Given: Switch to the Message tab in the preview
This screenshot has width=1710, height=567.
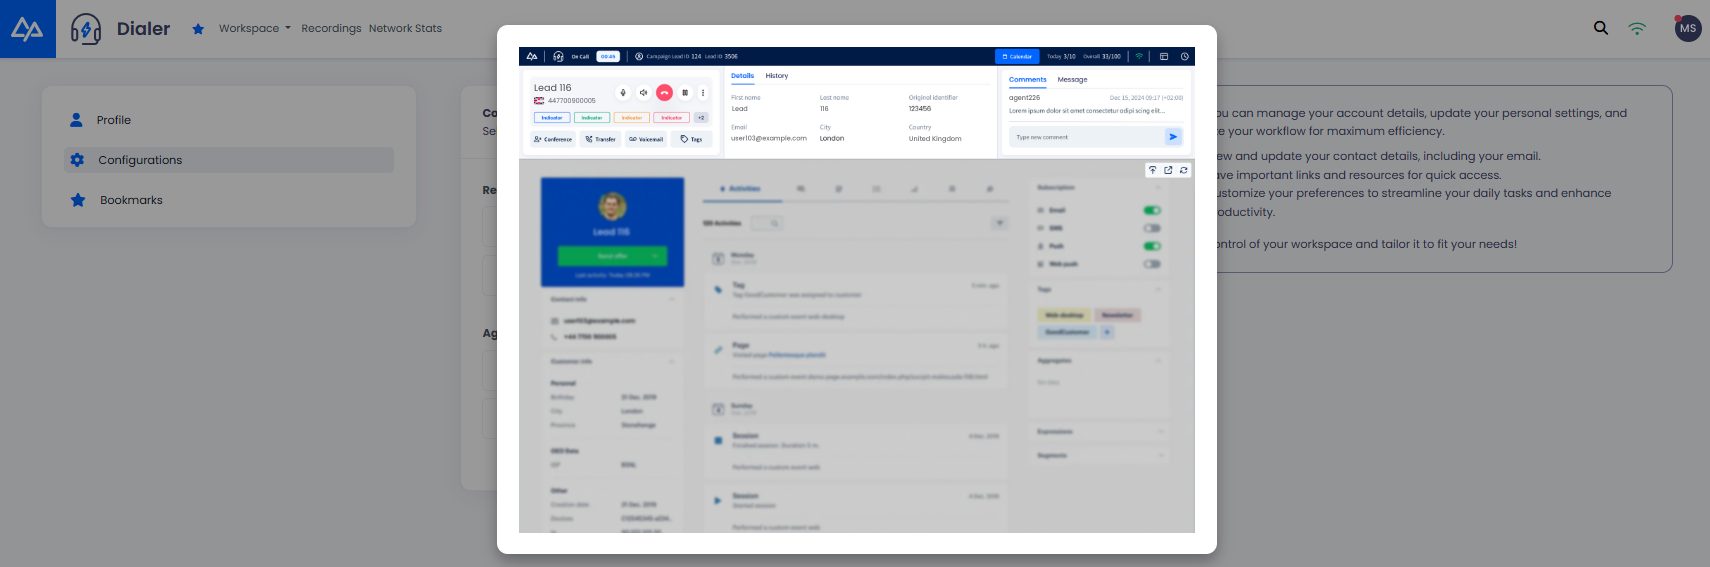Looking at the screenshot, I should tap(1072, 80).
